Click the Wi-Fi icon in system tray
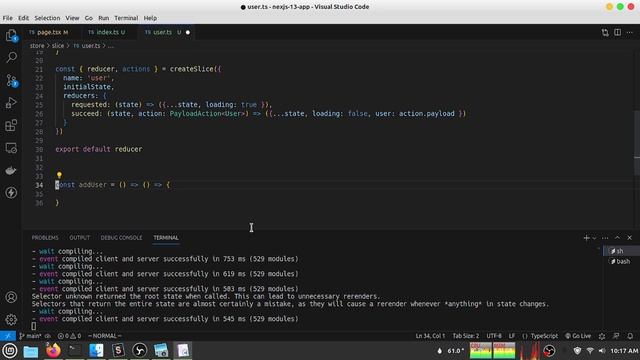The image size is (640, 360). pos(590,351)
